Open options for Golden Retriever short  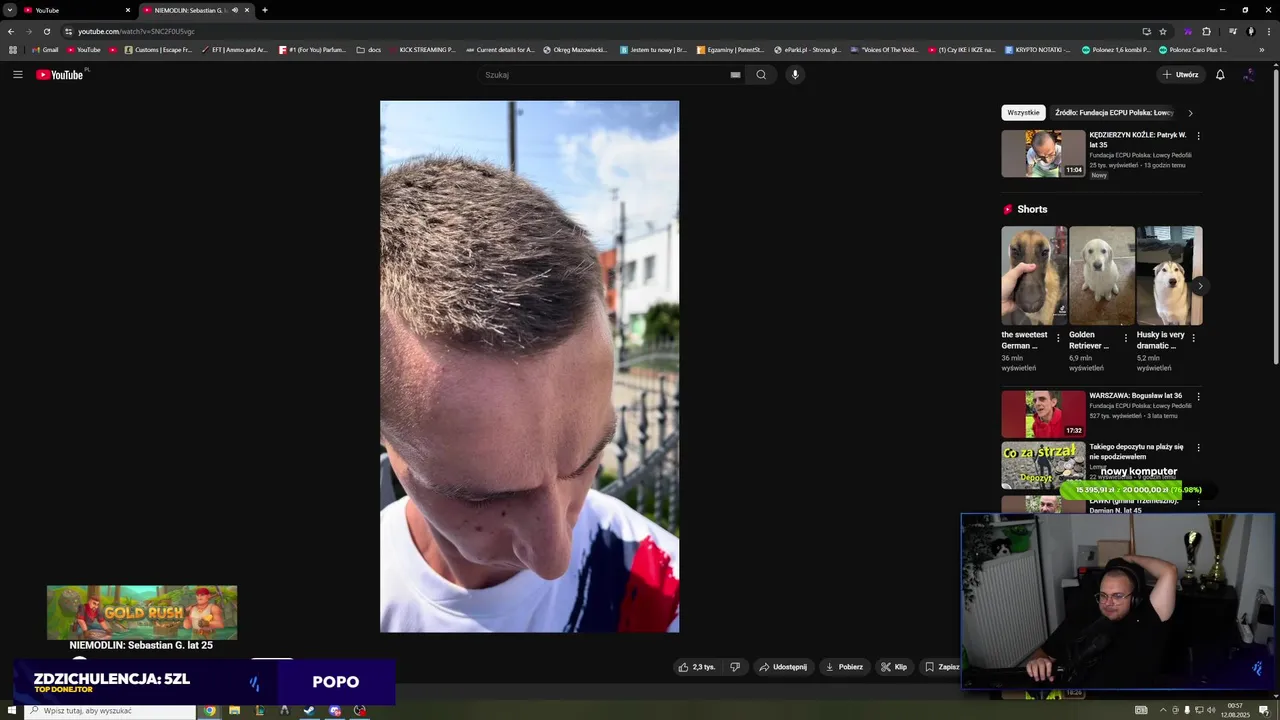click(1126, 338)
